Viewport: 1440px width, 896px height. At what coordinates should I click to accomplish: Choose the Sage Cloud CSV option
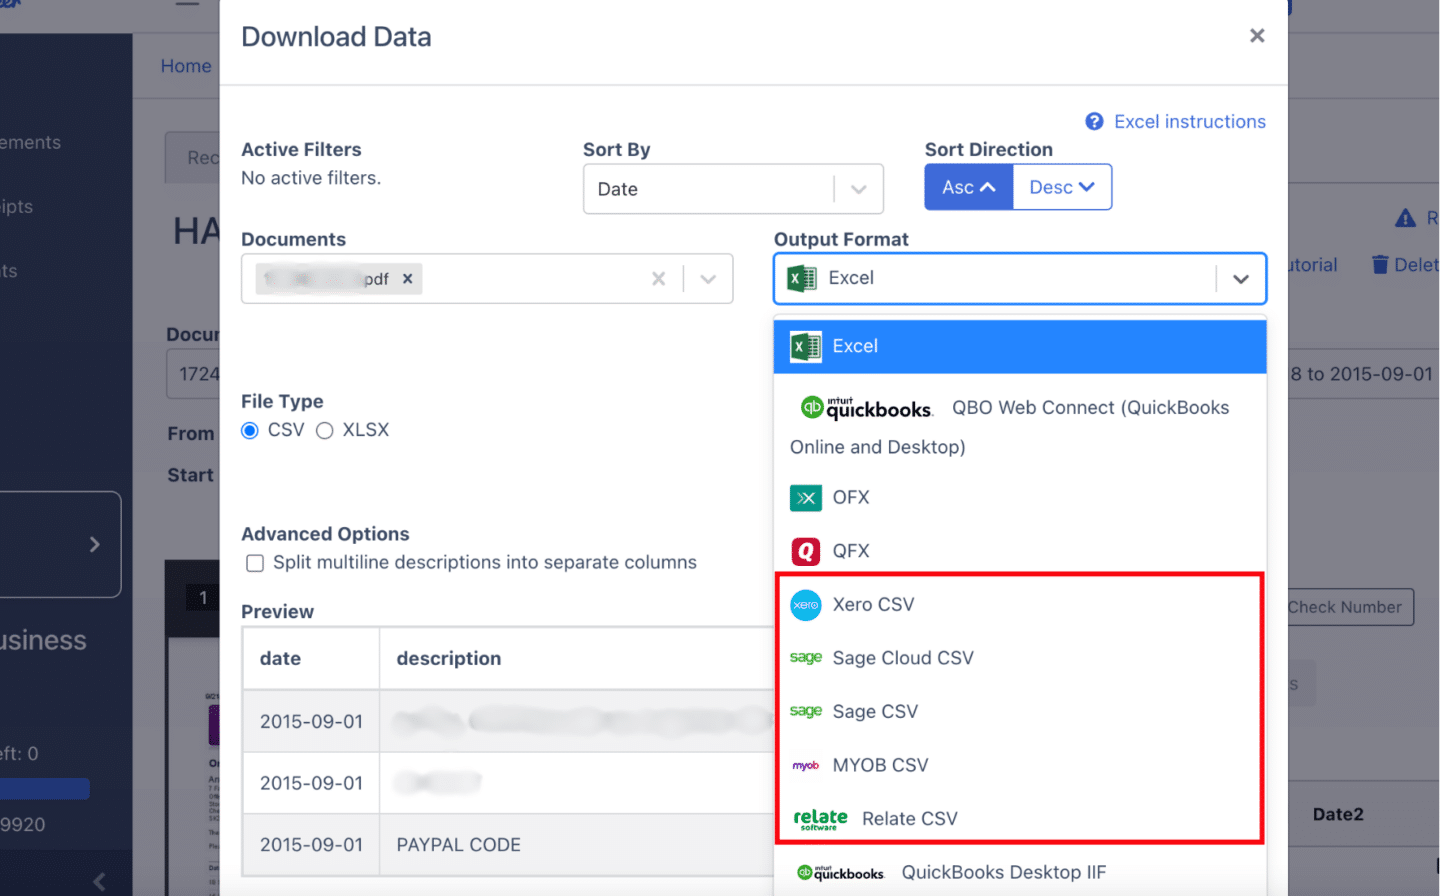[1020, 658]
